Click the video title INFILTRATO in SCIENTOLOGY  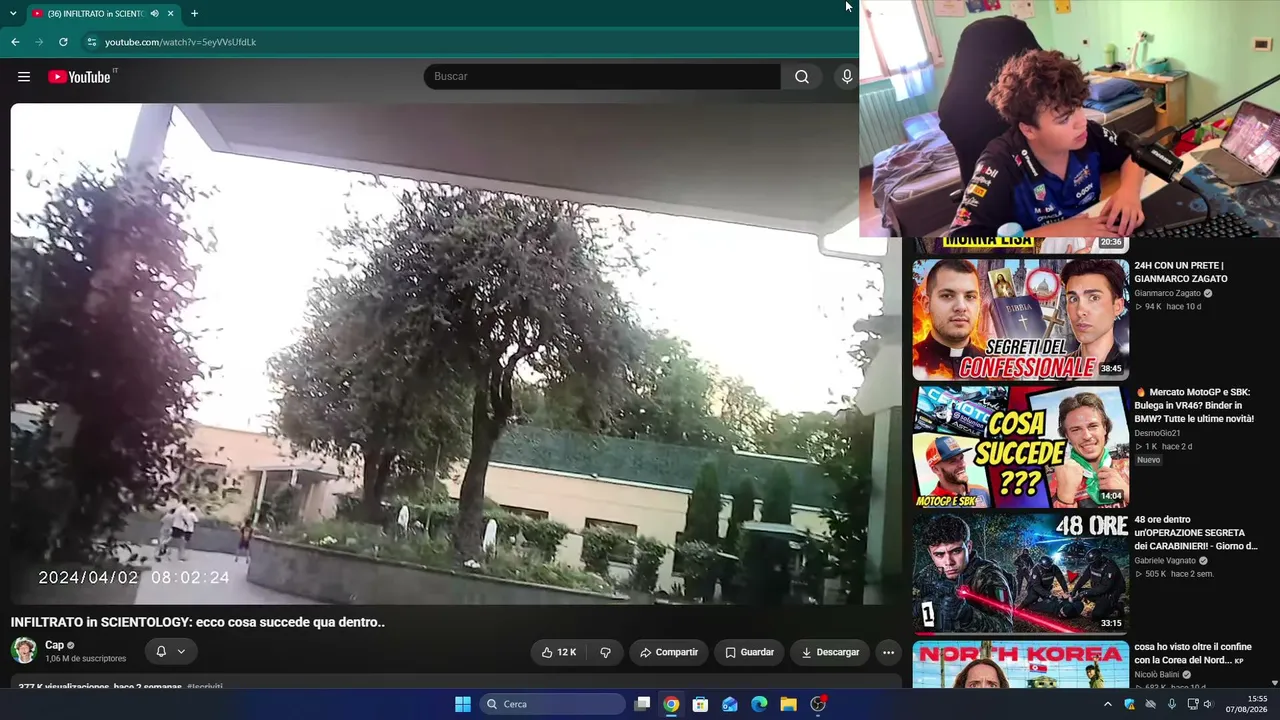(x=198, y=622)
